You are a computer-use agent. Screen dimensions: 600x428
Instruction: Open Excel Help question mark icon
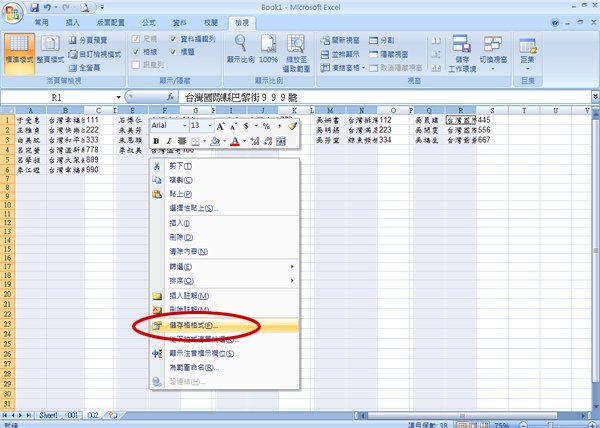[555, 23]
